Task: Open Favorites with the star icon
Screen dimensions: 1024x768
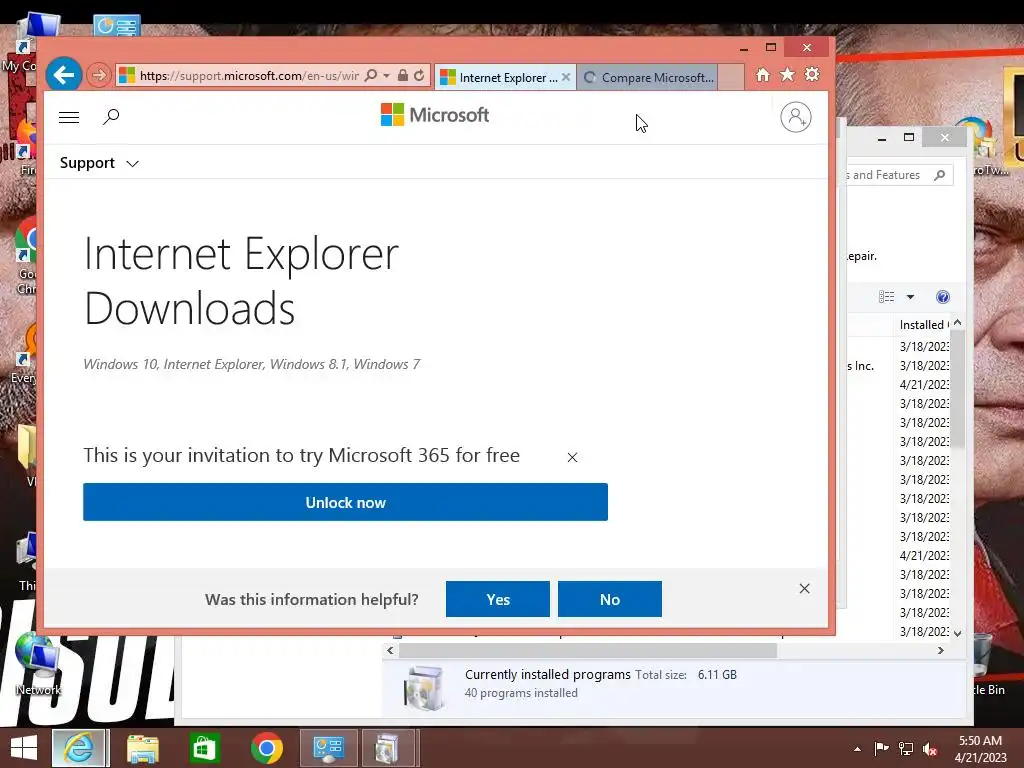Action: 788,75
